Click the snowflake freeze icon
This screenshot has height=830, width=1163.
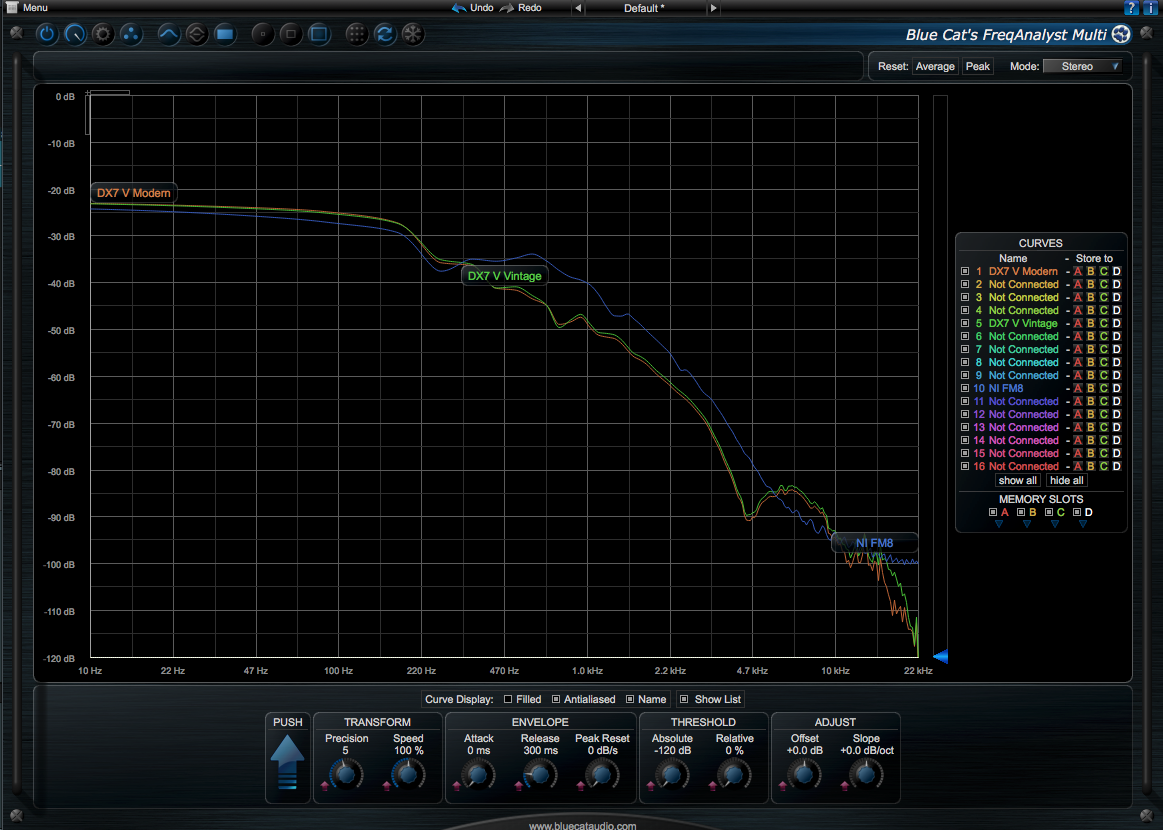click(412, 34)
